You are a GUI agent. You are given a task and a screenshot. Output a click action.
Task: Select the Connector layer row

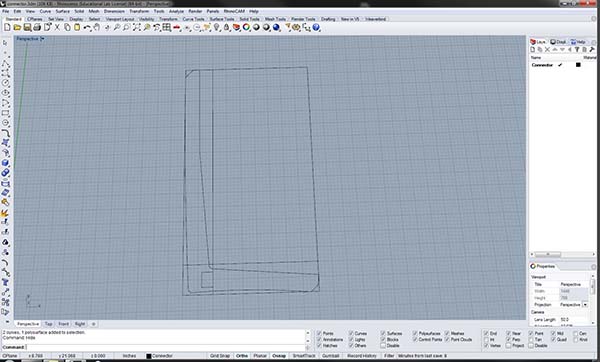pyautogui.click(x=562, y=65)
